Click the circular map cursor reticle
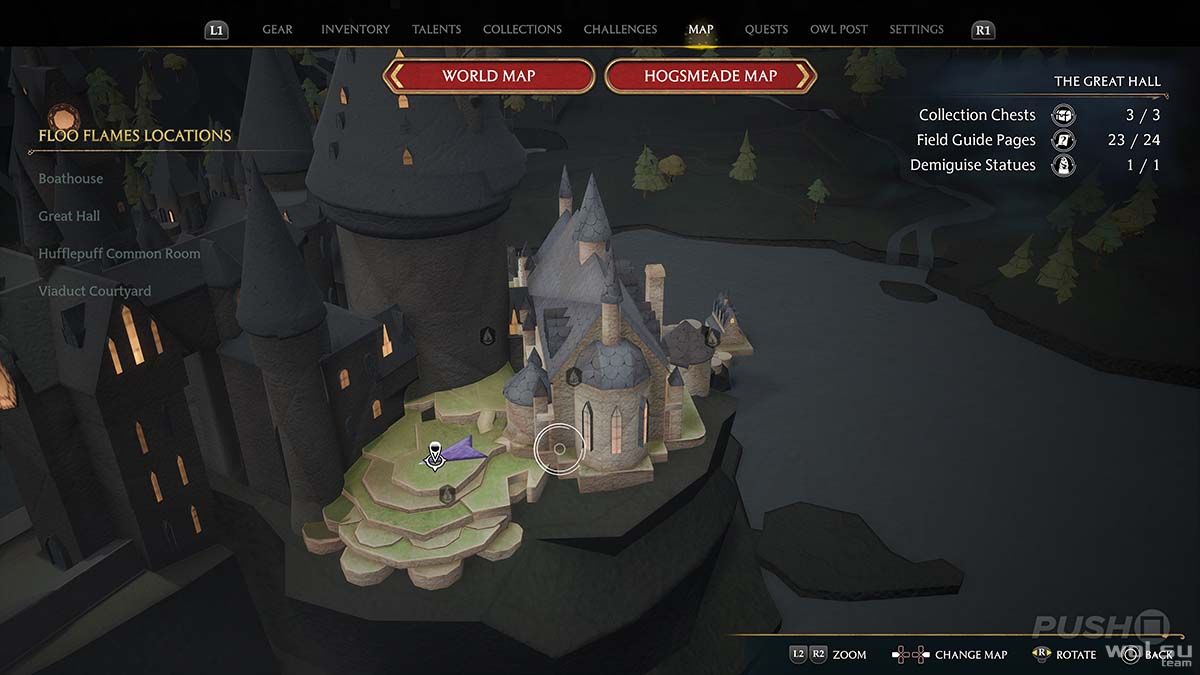 click(x=559, y=449)
